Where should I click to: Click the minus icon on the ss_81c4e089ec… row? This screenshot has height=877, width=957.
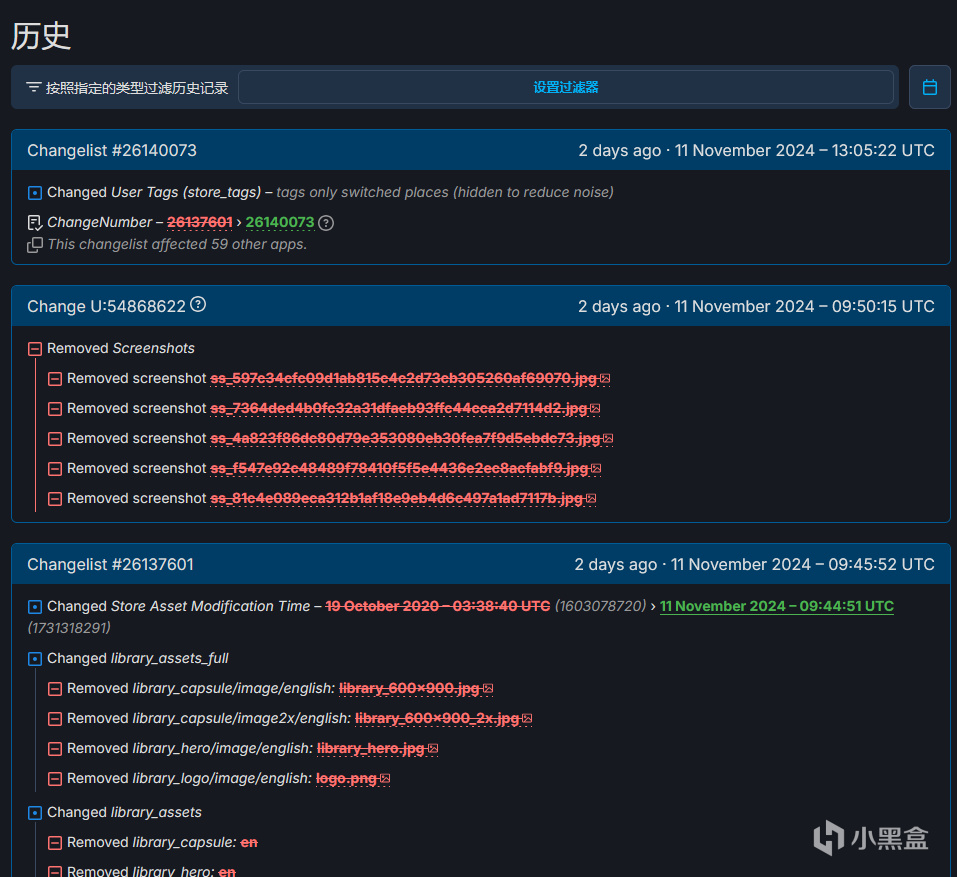(x=55, y=499)
